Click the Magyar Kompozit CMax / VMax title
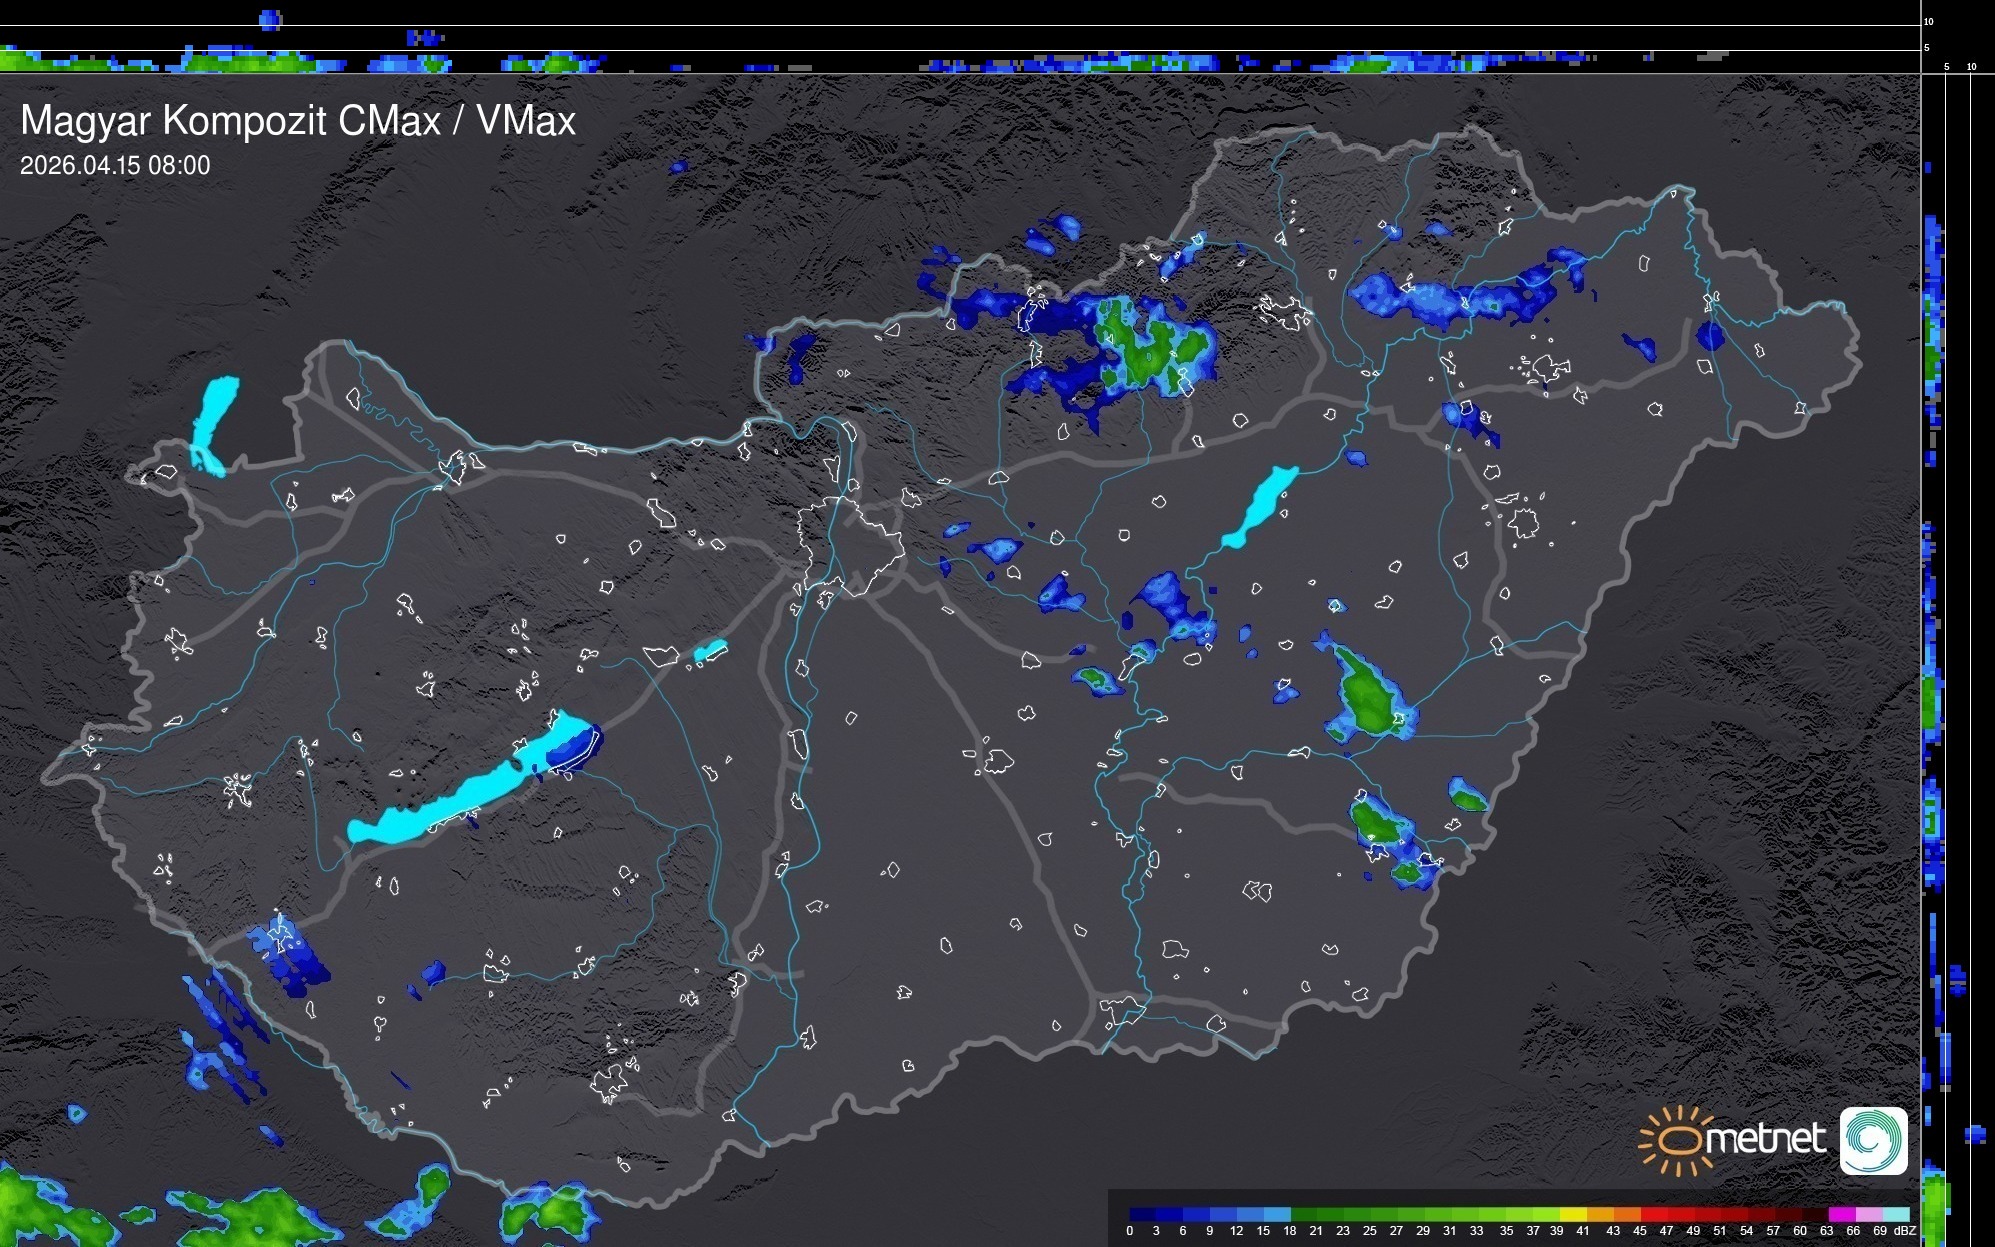This screenshot has height=1247, width=1995. [x=298, y=120]
